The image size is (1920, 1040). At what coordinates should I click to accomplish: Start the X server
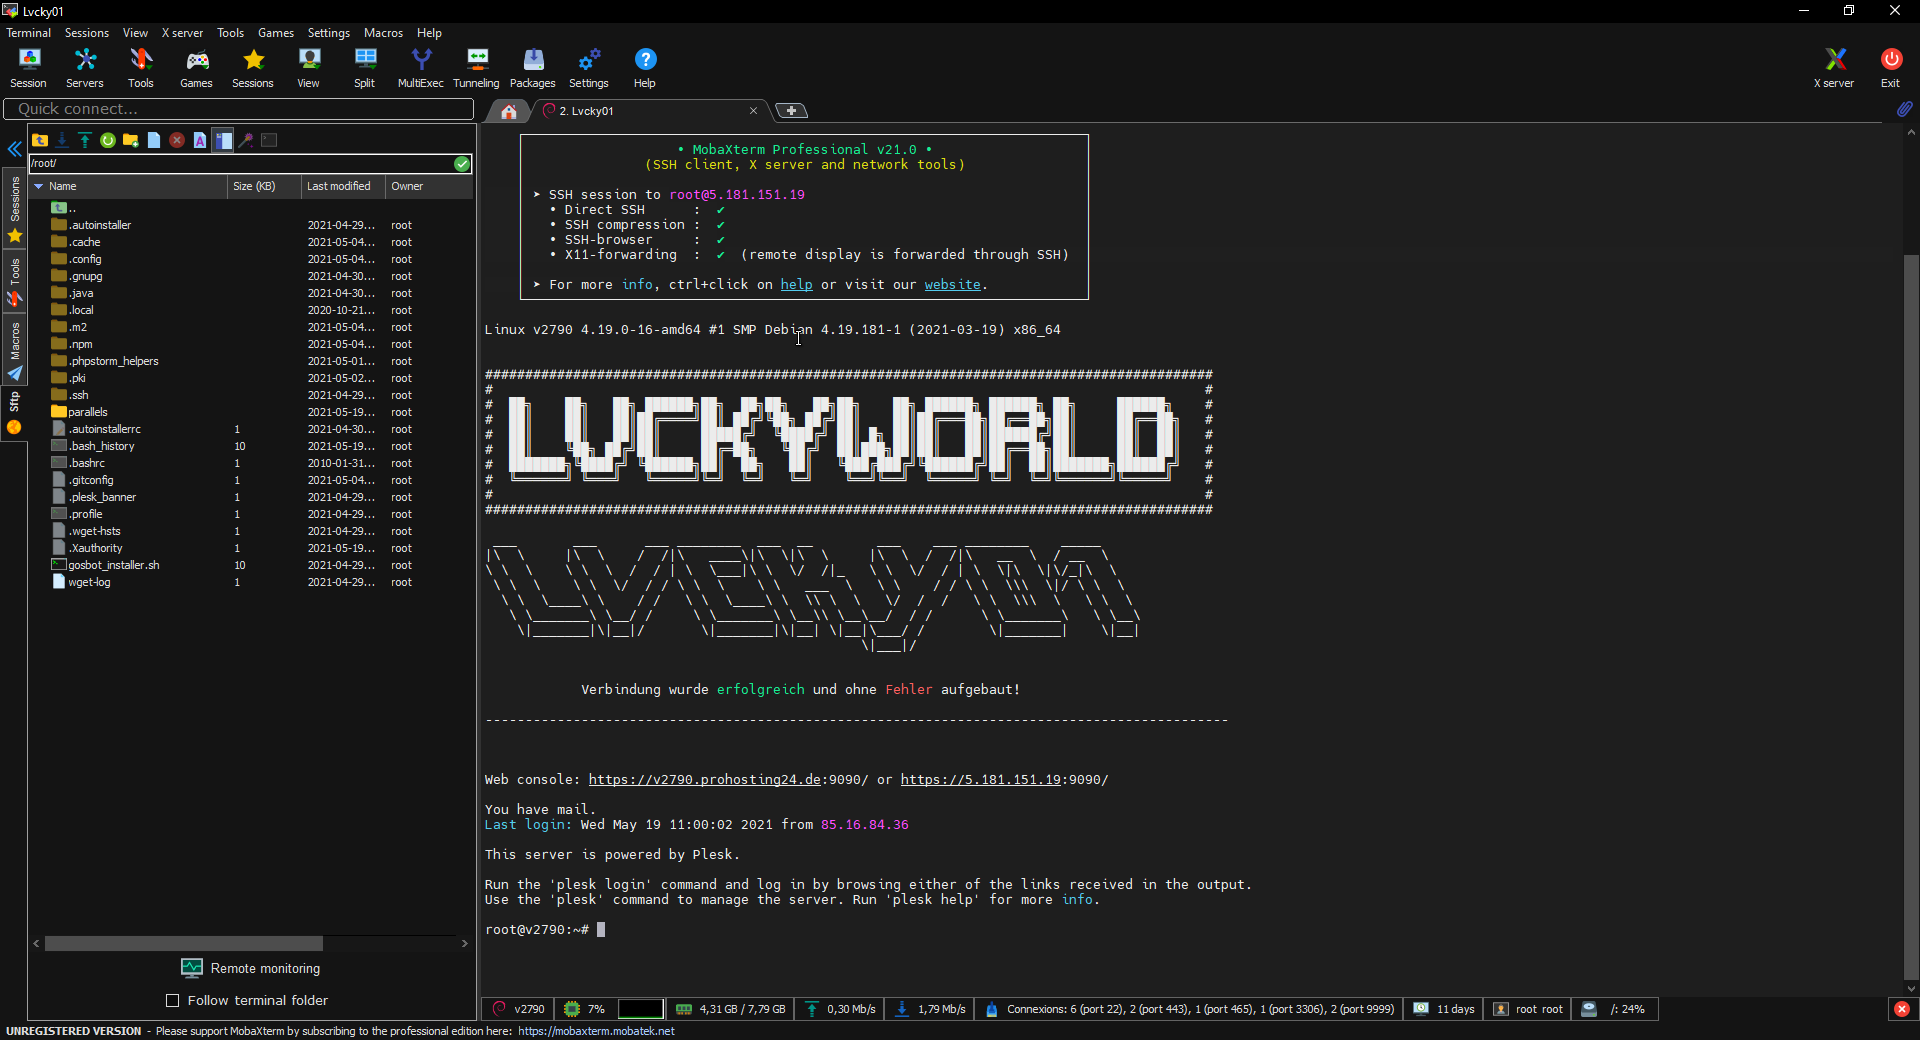(x=1833, y=68)
